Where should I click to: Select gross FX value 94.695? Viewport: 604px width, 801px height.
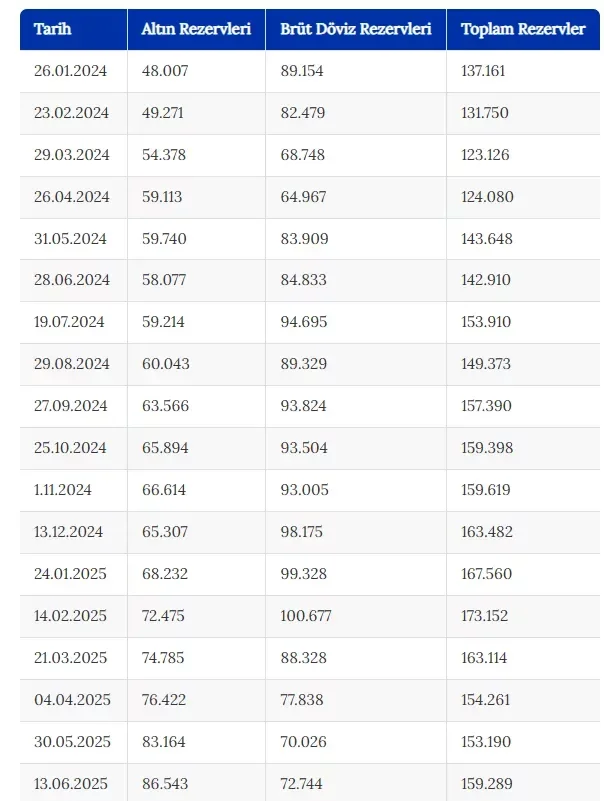coord(303,322)
